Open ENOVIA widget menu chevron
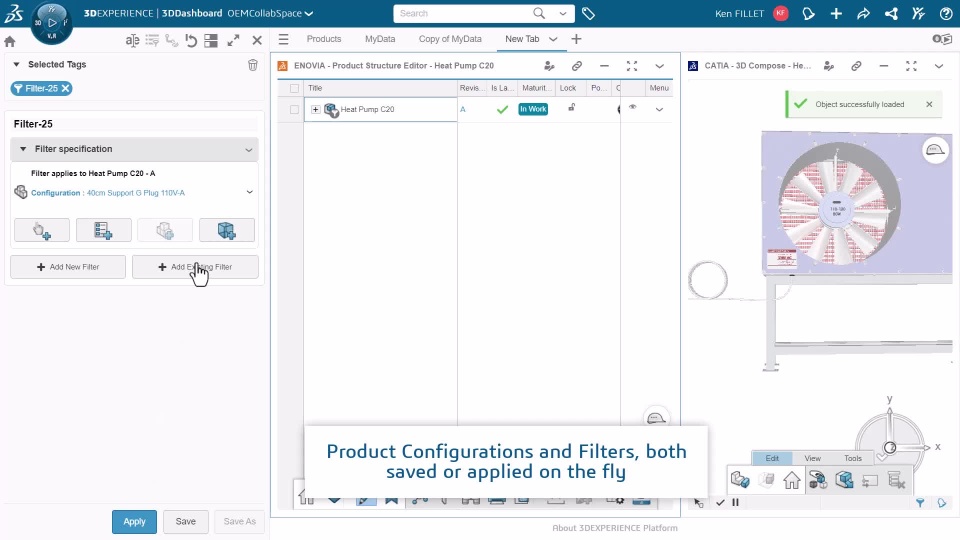 click(x=659, y=66)
